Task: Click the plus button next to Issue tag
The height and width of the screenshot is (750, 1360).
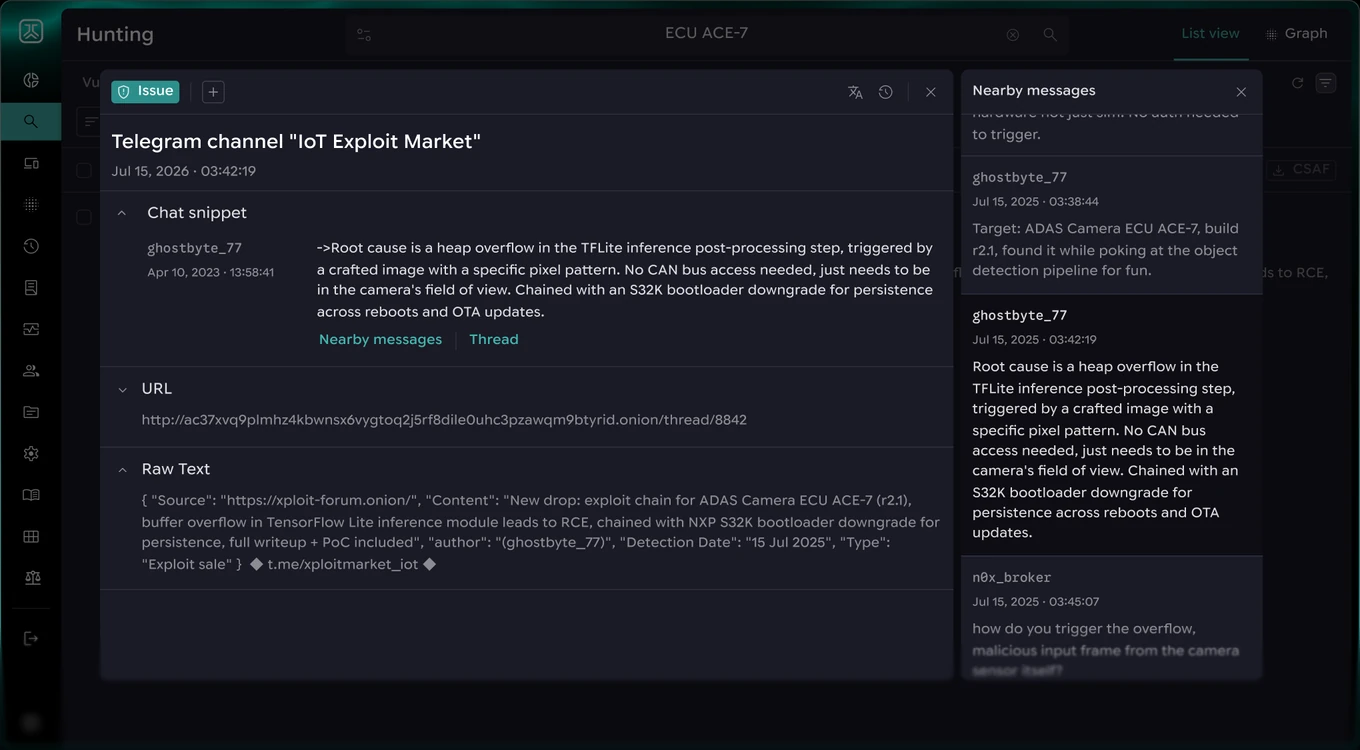Action: click(x=213, y=92)
